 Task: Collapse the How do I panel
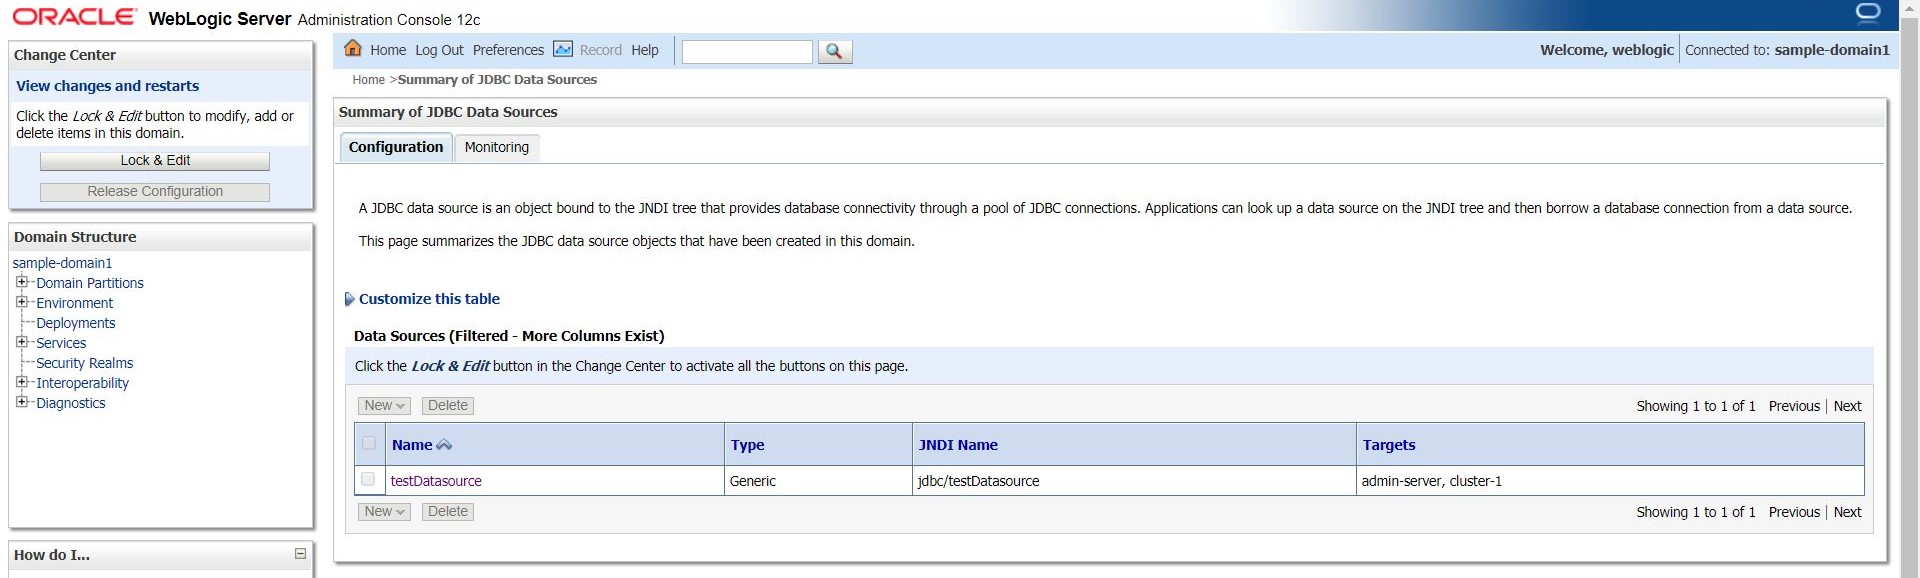[300, 554]
